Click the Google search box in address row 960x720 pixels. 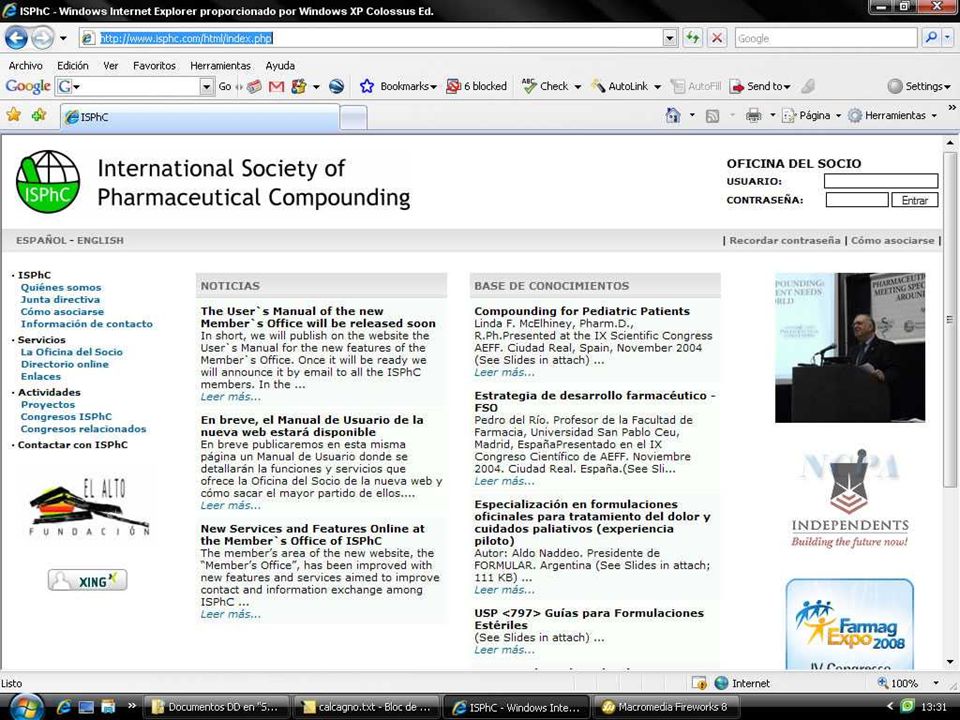pos(827,38)
